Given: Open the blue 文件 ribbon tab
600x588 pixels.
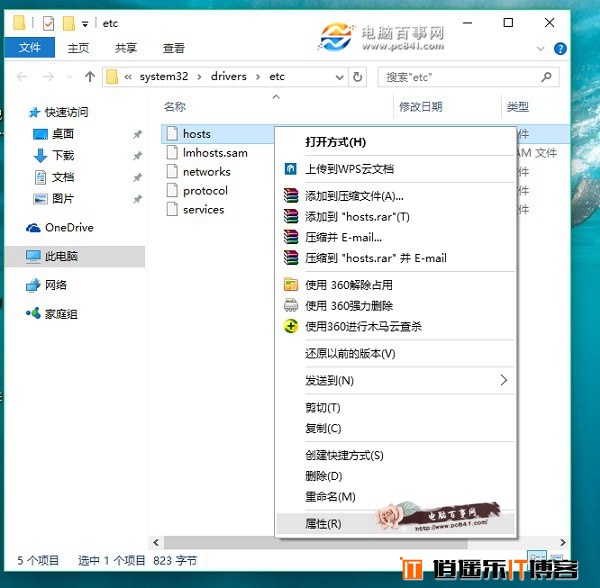Looking at the screenshot, I should (30, 47).
